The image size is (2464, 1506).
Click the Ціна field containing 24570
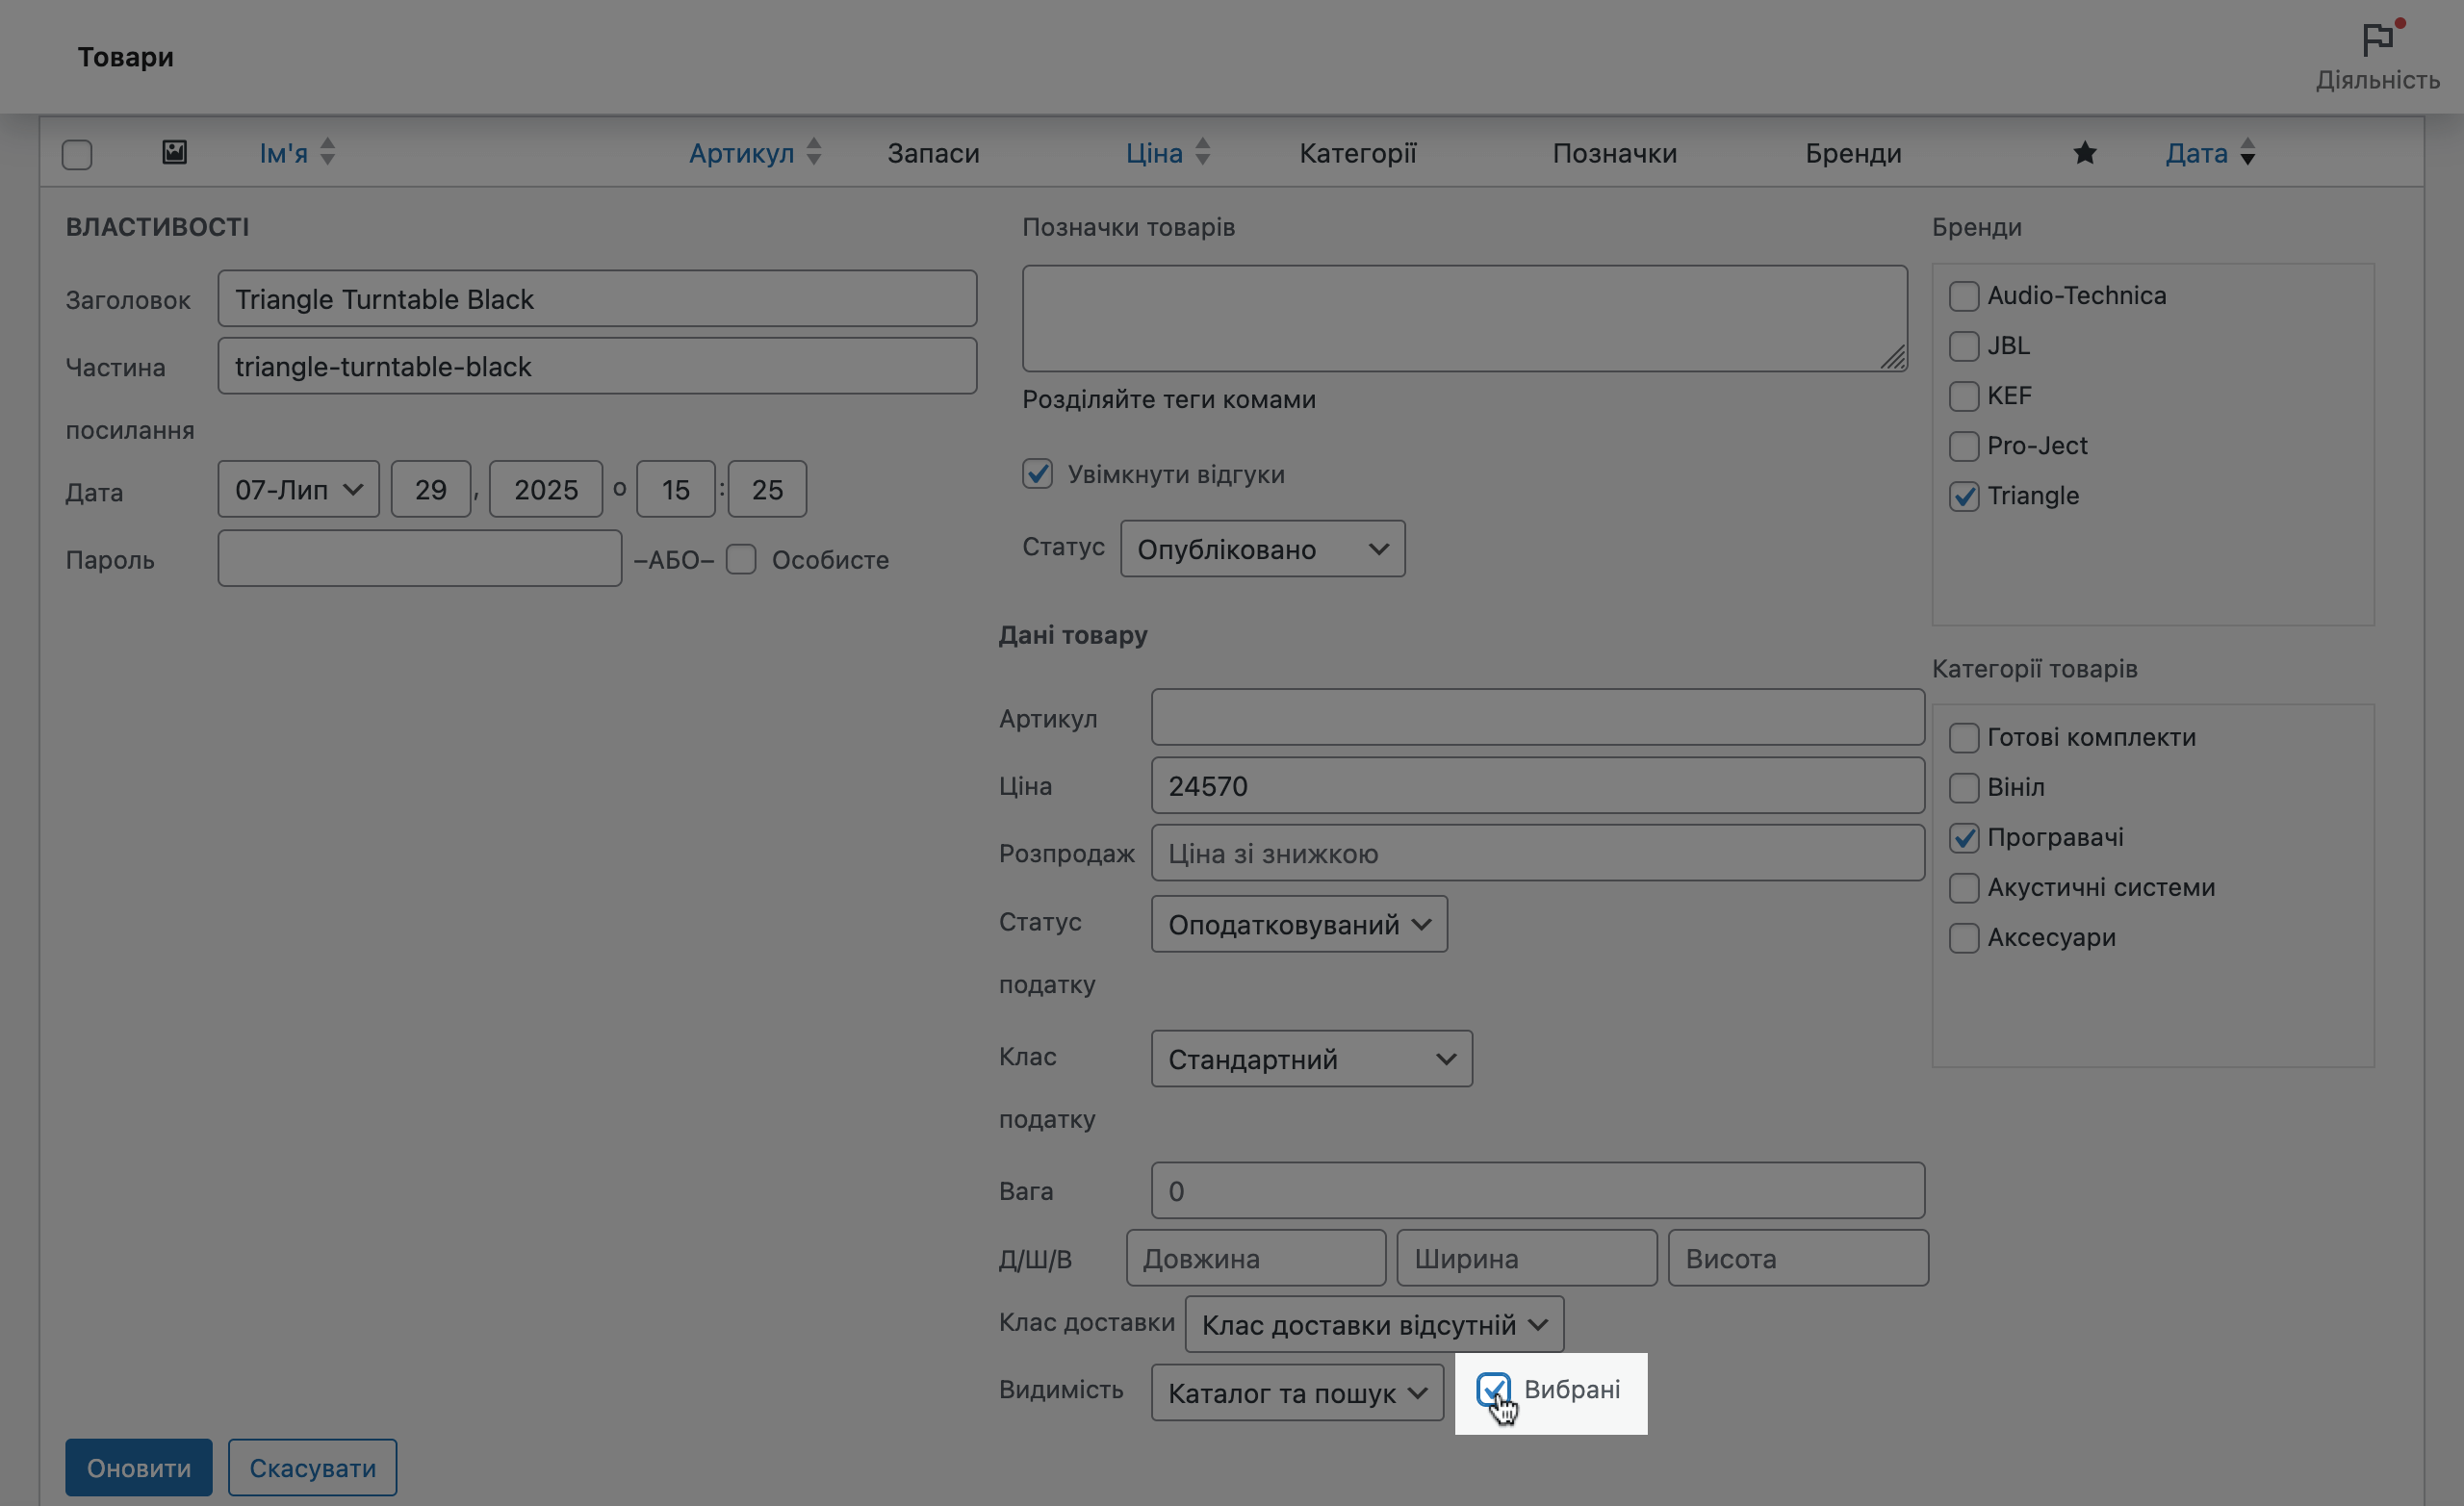(1536, 786)
